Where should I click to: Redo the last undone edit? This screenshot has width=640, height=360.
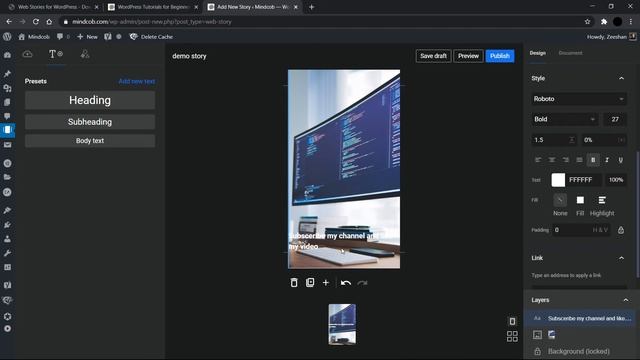pyautogui.click(x=362, y=283)
